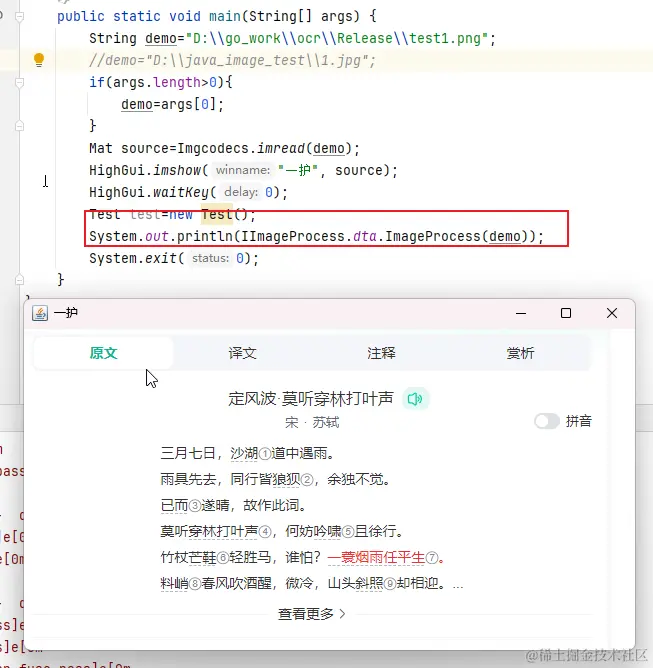Switch to the 译文 tab
This screenshot has width=653, height=668.
pos(242,353)
